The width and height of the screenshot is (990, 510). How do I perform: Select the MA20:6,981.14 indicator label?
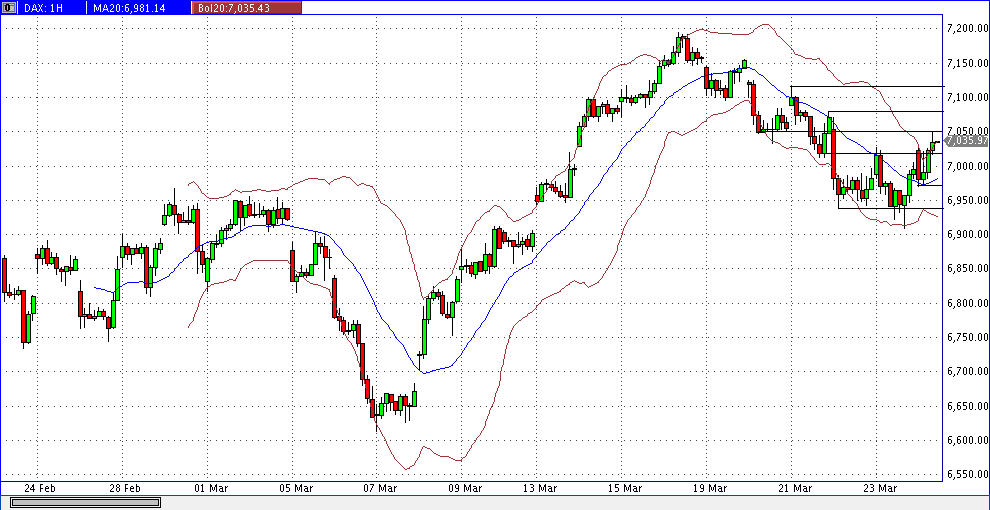(130, 8)
